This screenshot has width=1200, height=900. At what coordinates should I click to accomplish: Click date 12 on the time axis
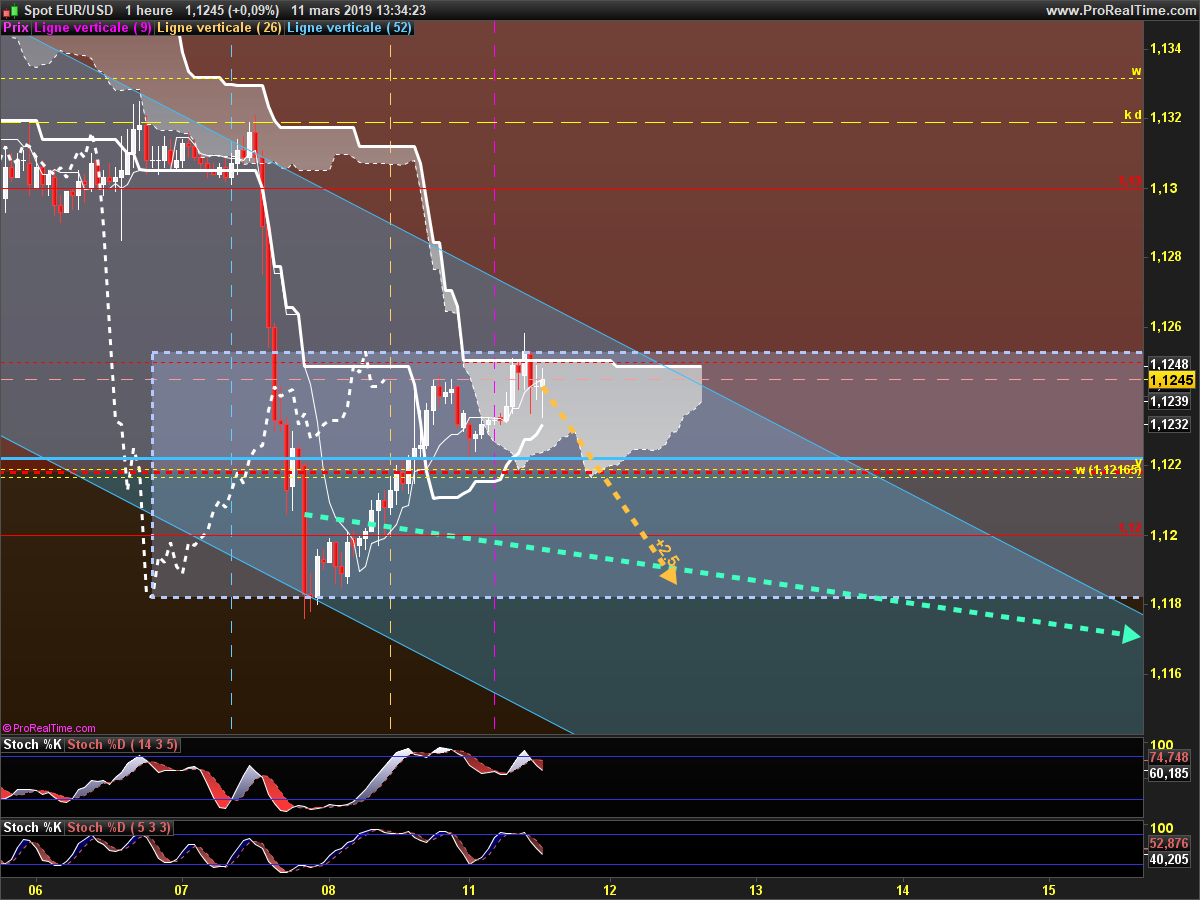click(610, 889)
